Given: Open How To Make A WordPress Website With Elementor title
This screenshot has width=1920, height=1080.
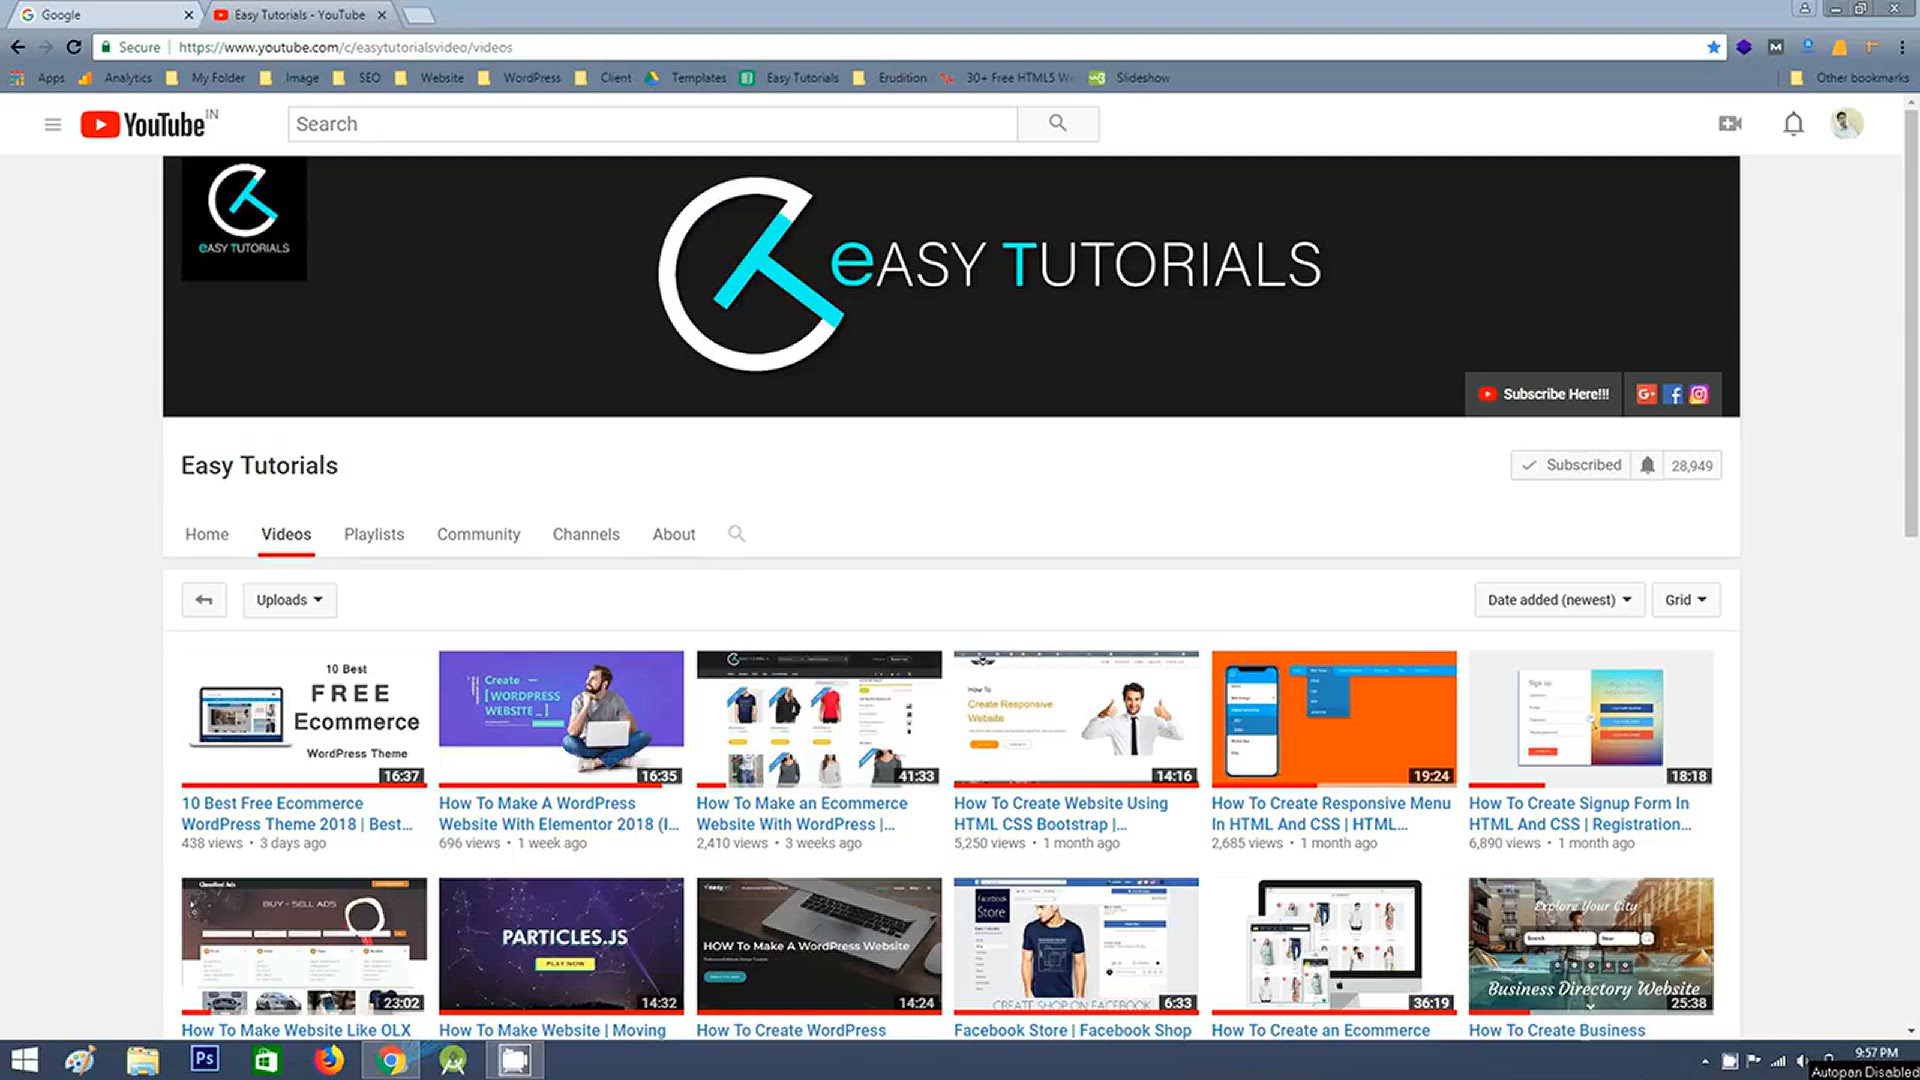Looking at the screenshot, I should click(x=559, y=814).
